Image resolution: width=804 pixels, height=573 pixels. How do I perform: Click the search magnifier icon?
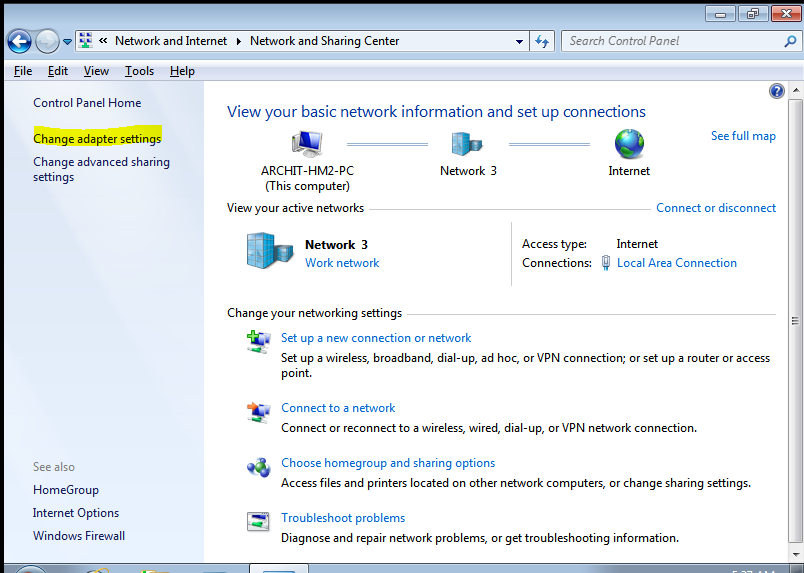[790, 42]
